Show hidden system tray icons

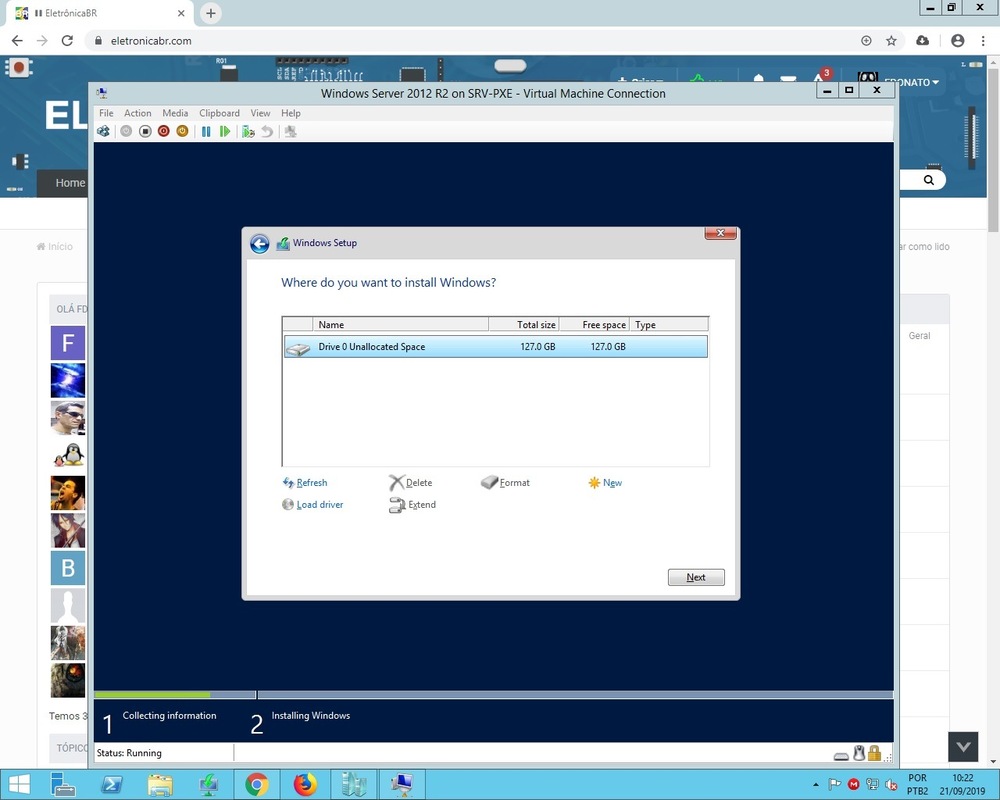[x=815, y=785]
